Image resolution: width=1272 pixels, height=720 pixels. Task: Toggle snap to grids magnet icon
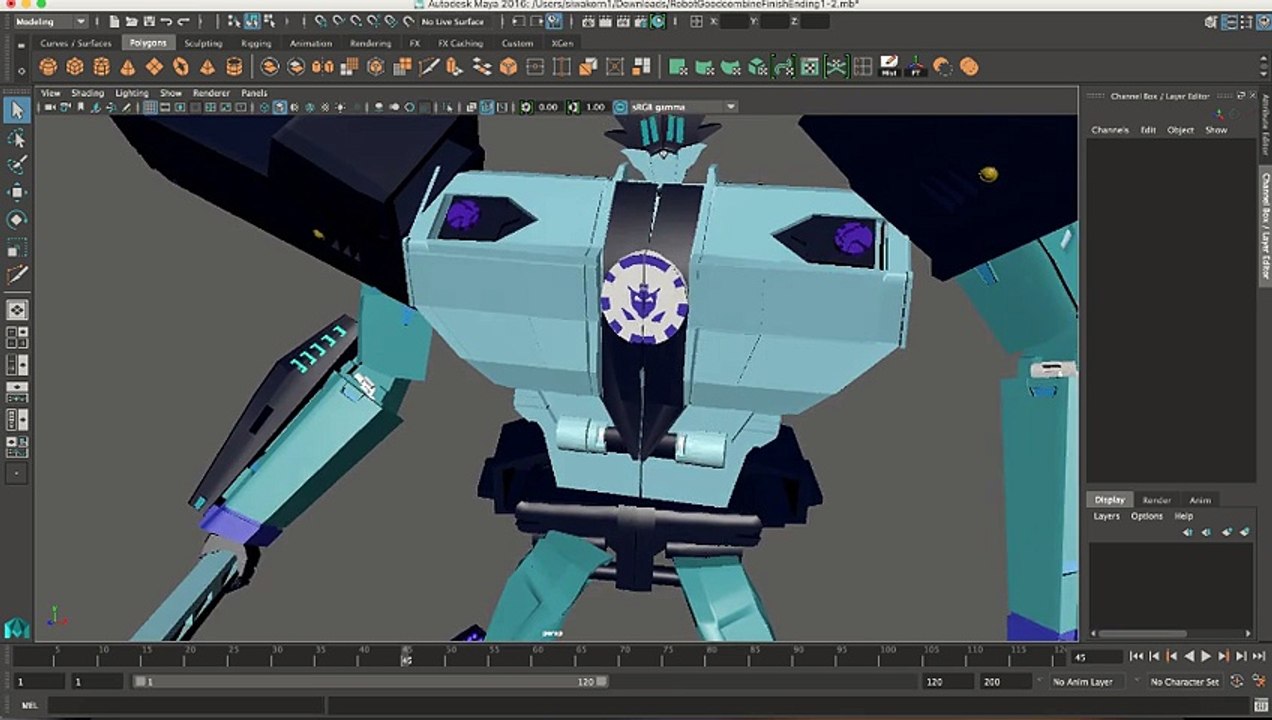(320, 21)
